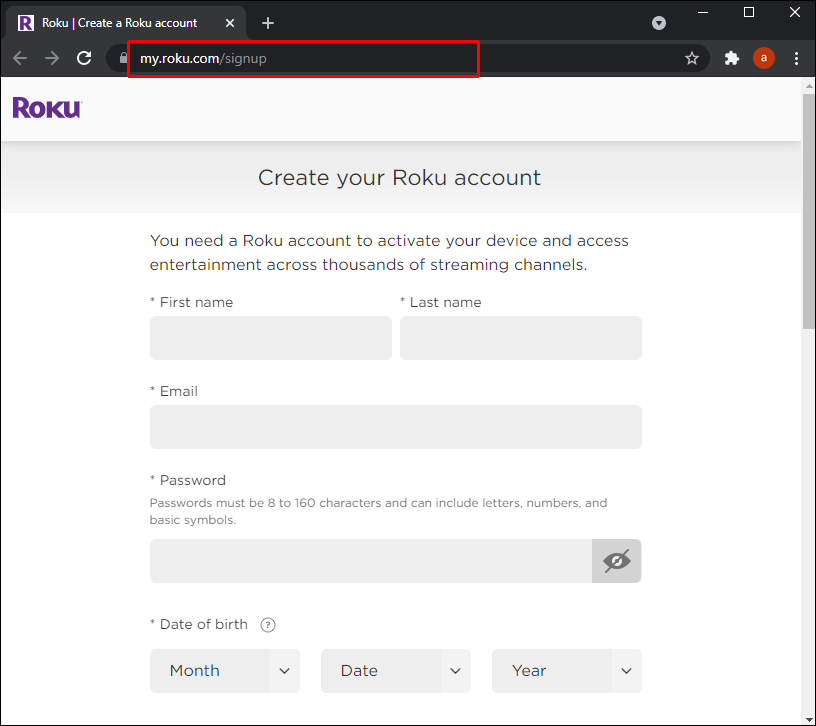The width and height of the screenshot is (816, 726).
Task: Click the date of birth help icon
Action: (x=268, y=625)
